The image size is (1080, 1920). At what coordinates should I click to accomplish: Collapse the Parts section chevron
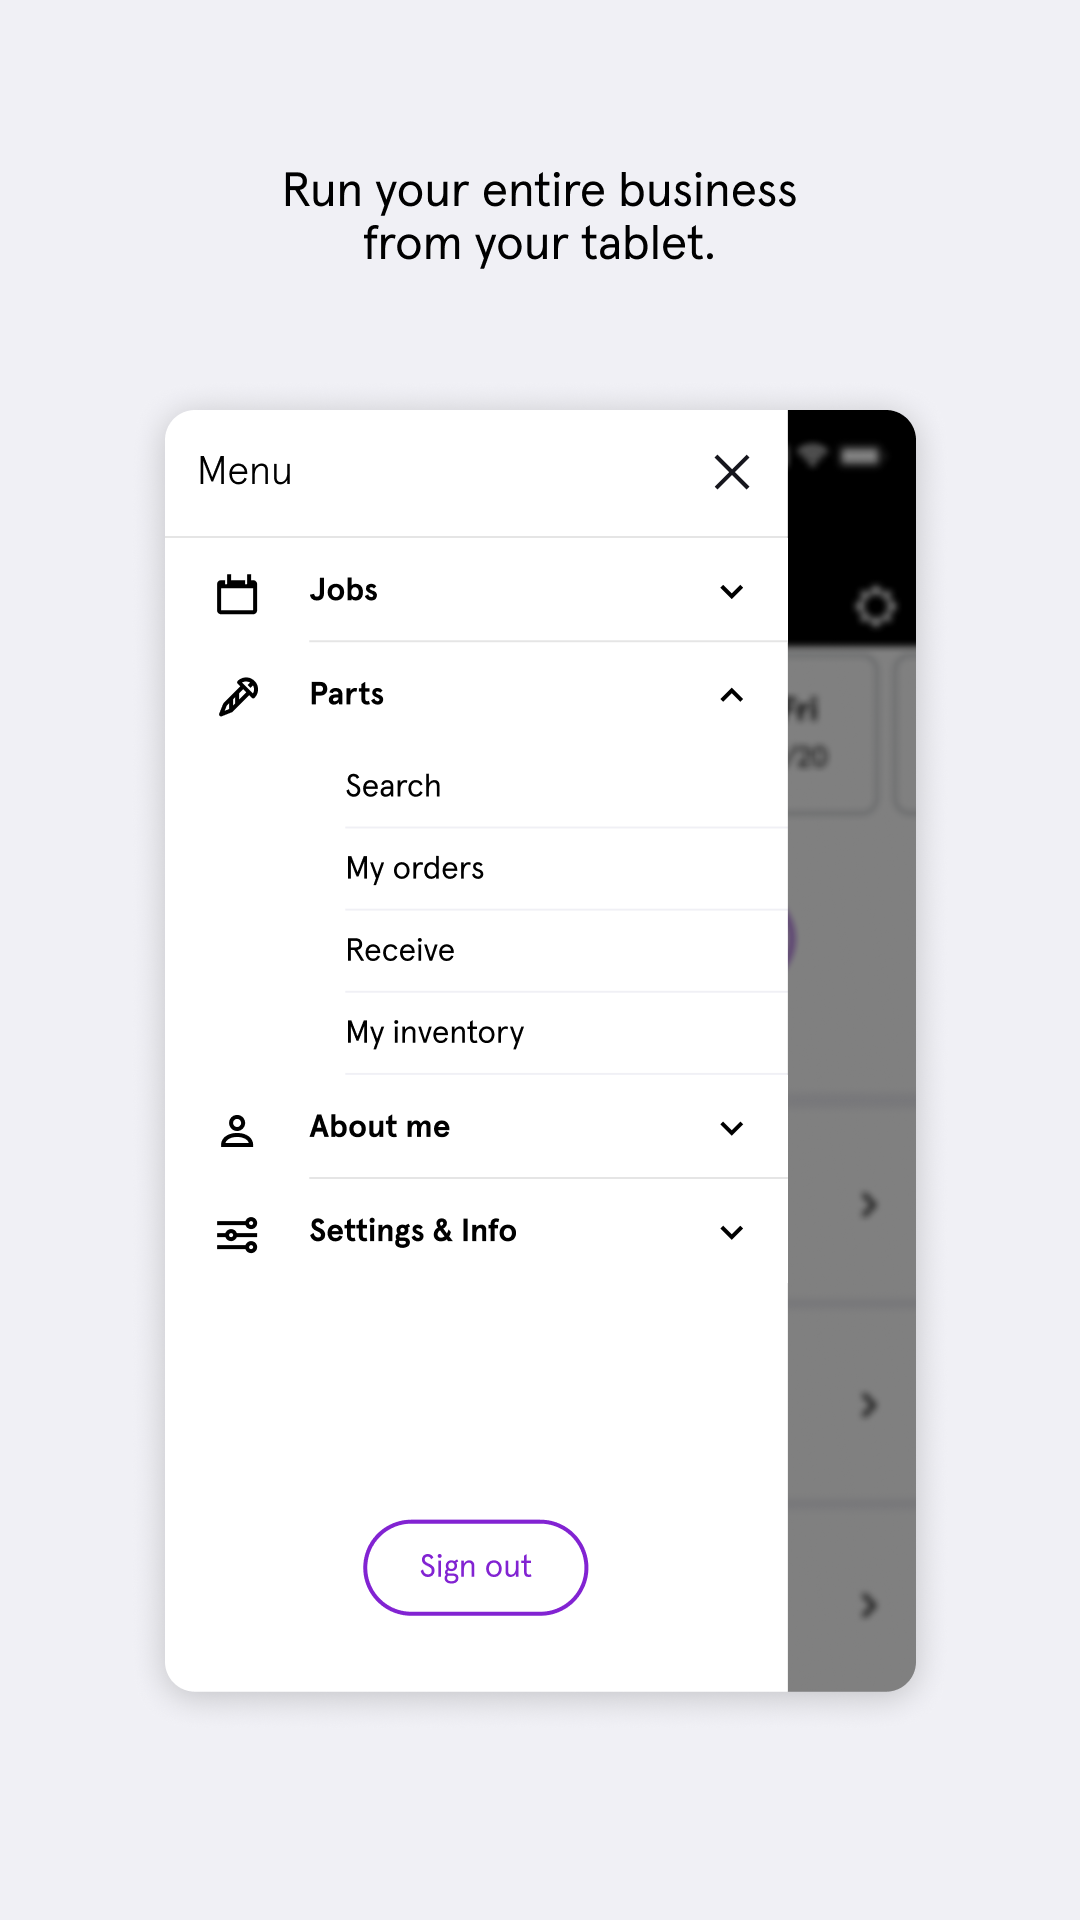click(732, 695)
